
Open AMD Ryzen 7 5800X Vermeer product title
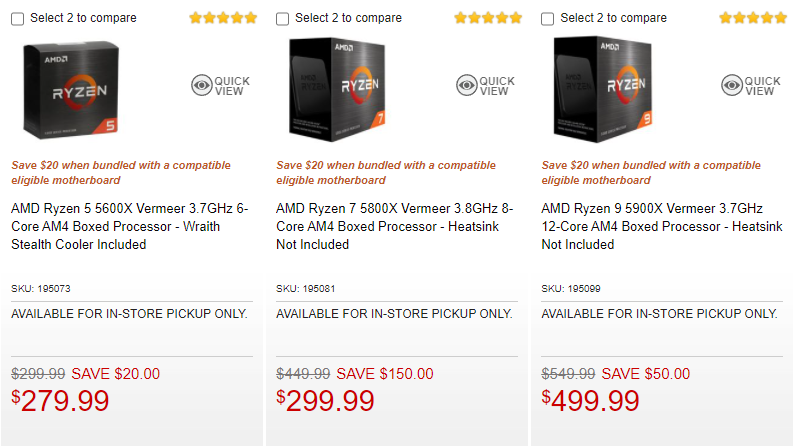pyautogui.click(x=395, y=226)
